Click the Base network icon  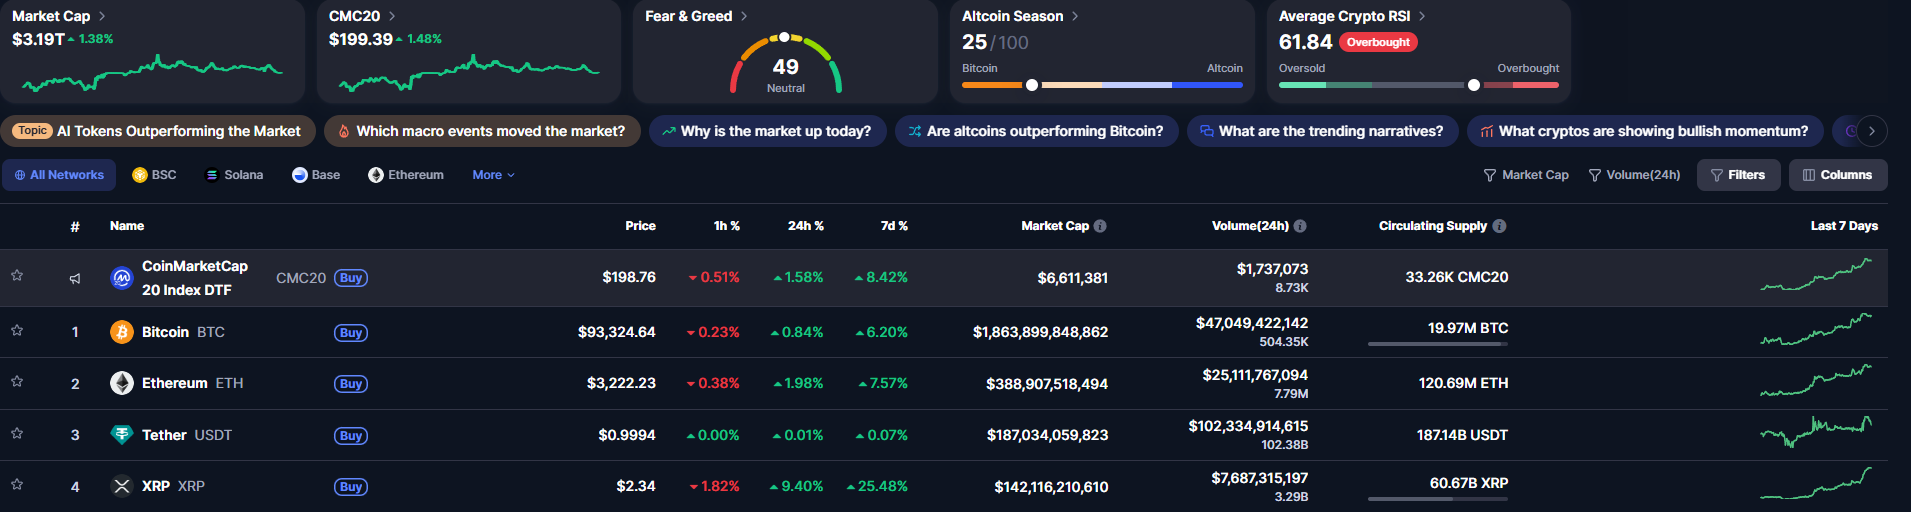pyautogui.click(x=300, y=175)
